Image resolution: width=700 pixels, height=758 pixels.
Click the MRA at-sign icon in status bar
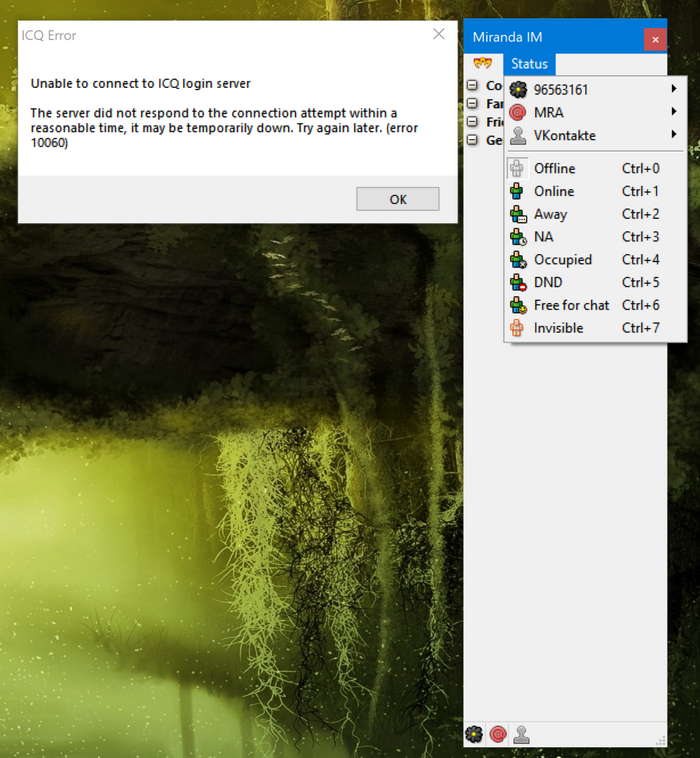pyautogui.click(x=498, y=734)
